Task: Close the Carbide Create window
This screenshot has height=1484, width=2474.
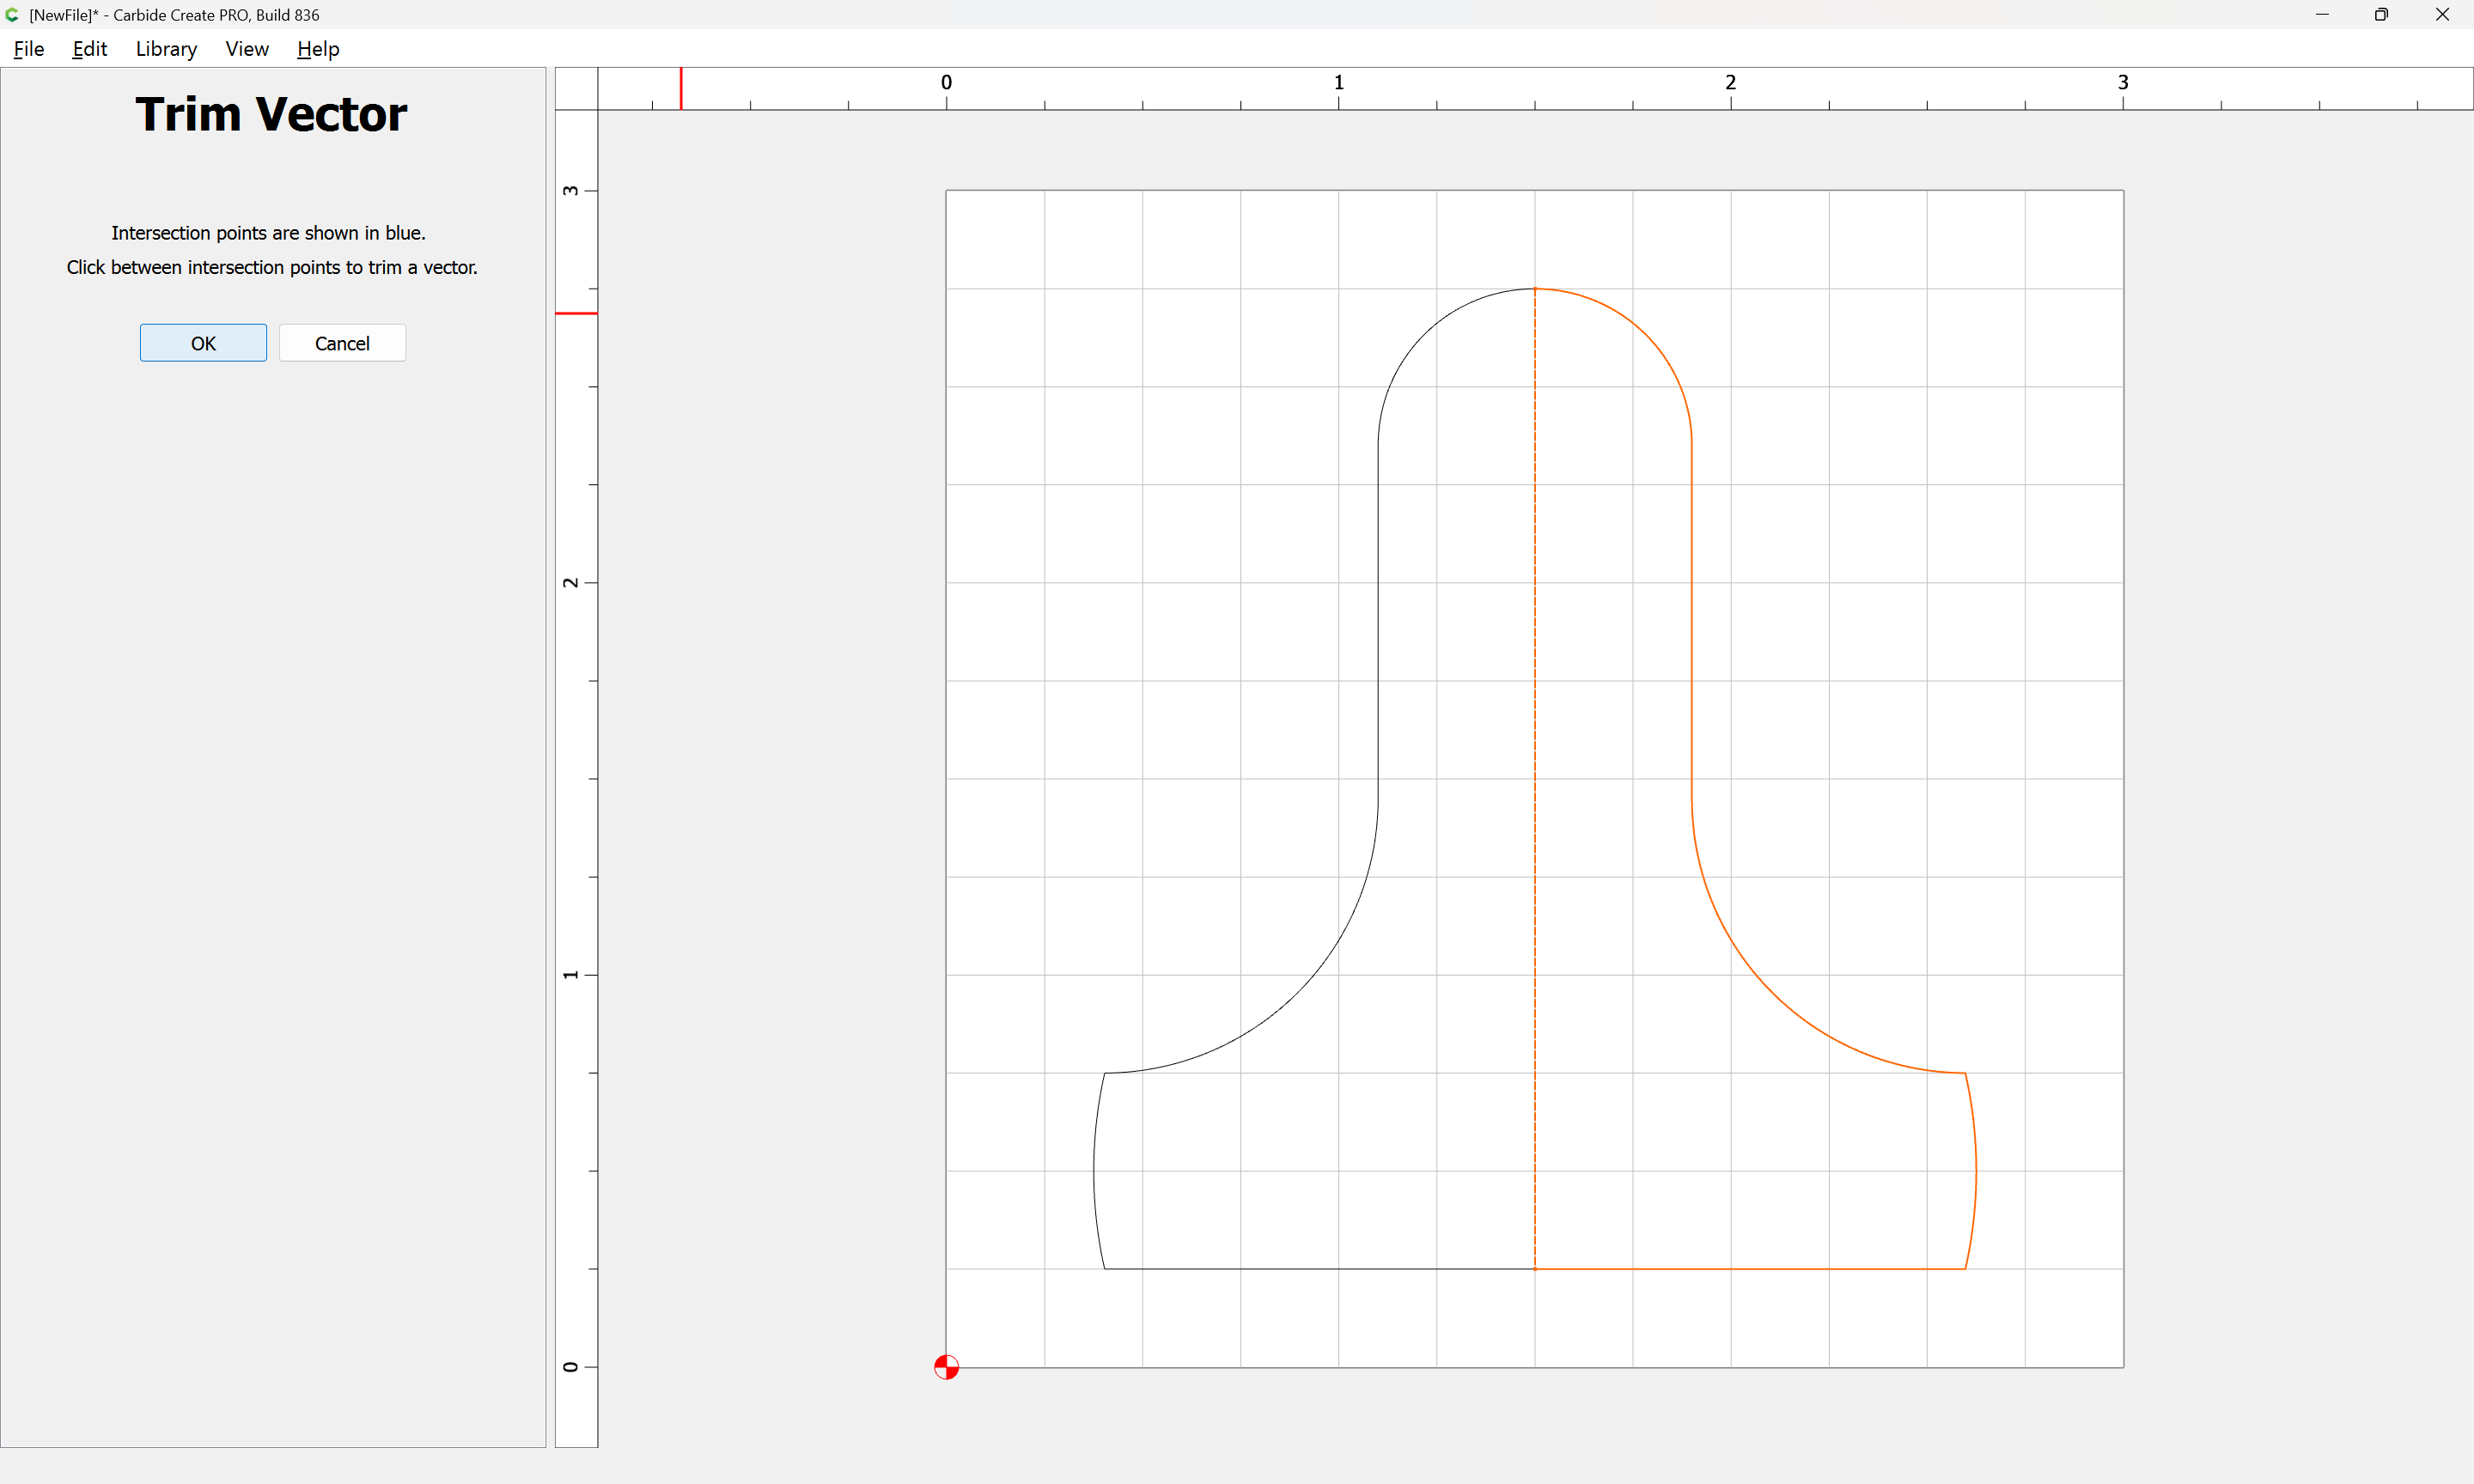Action: coord(2441,15)
